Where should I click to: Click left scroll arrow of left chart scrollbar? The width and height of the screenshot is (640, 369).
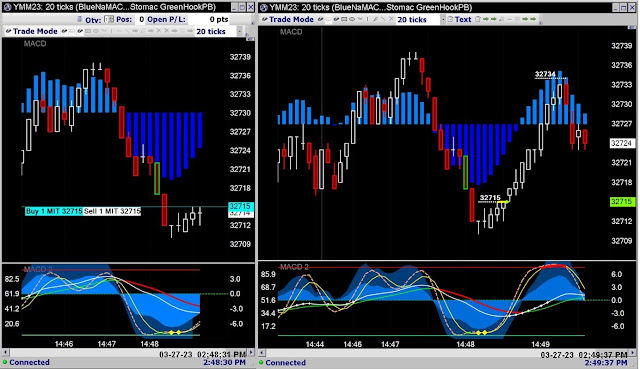point(5,353)
